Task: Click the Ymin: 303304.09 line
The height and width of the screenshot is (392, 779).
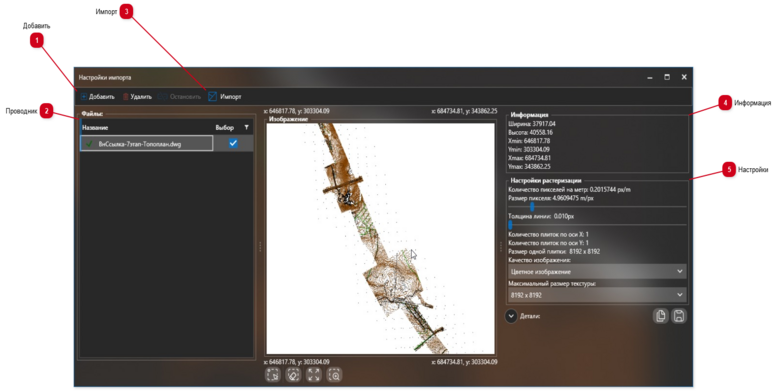Action: point(529,150)
